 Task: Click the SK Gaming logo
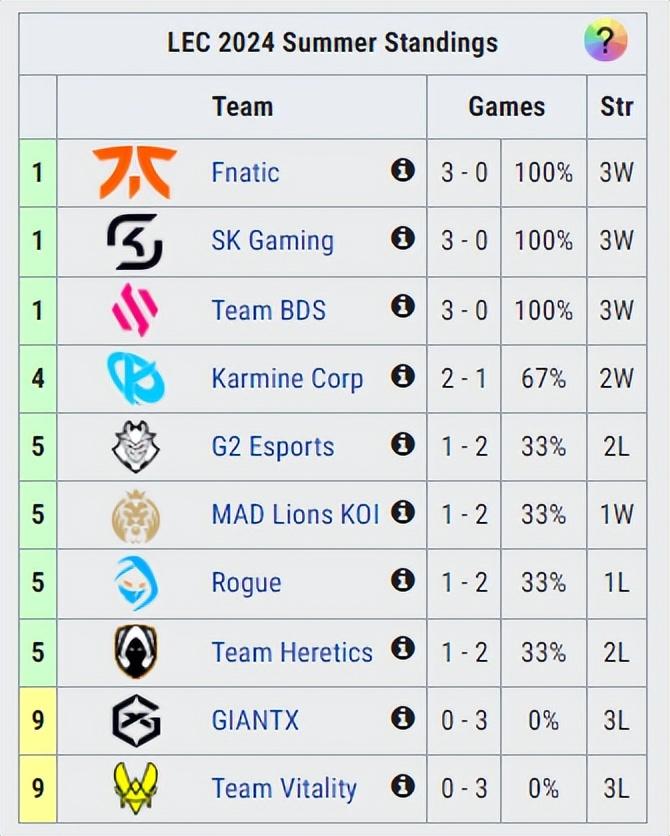[135, 241]
